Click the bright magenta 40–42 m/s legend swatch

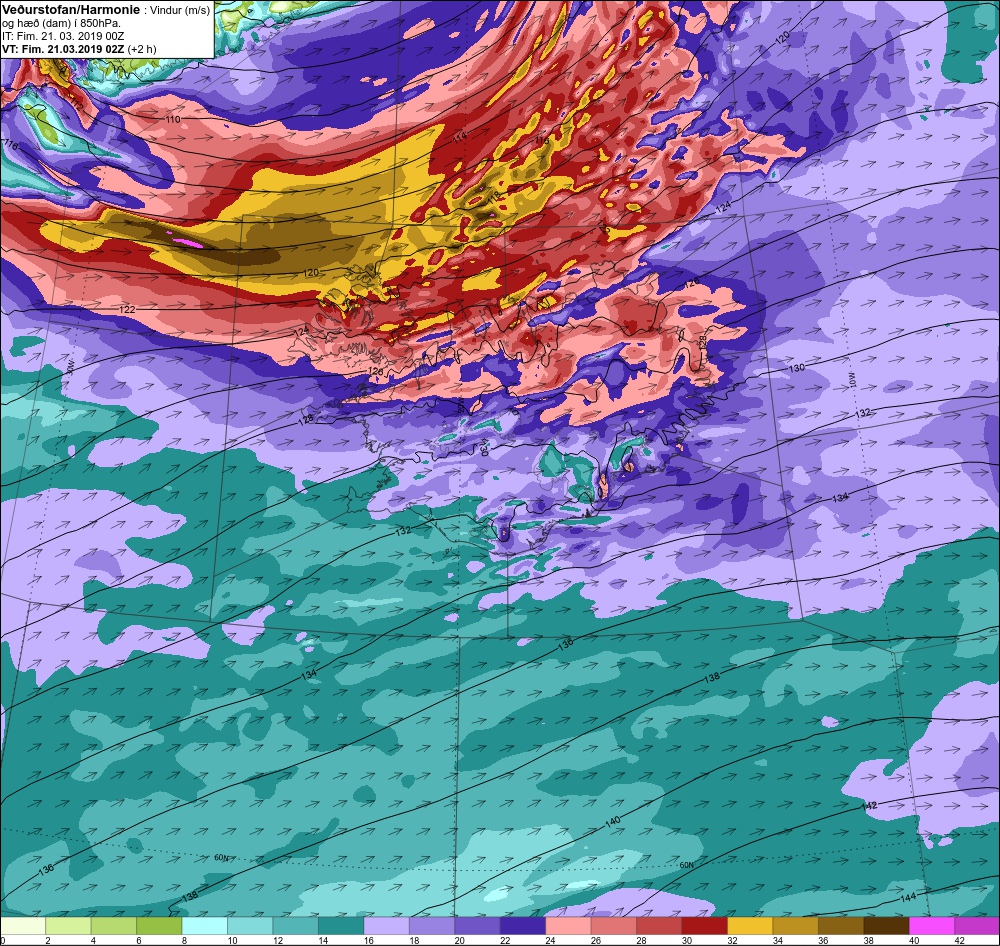pos(932,926)
